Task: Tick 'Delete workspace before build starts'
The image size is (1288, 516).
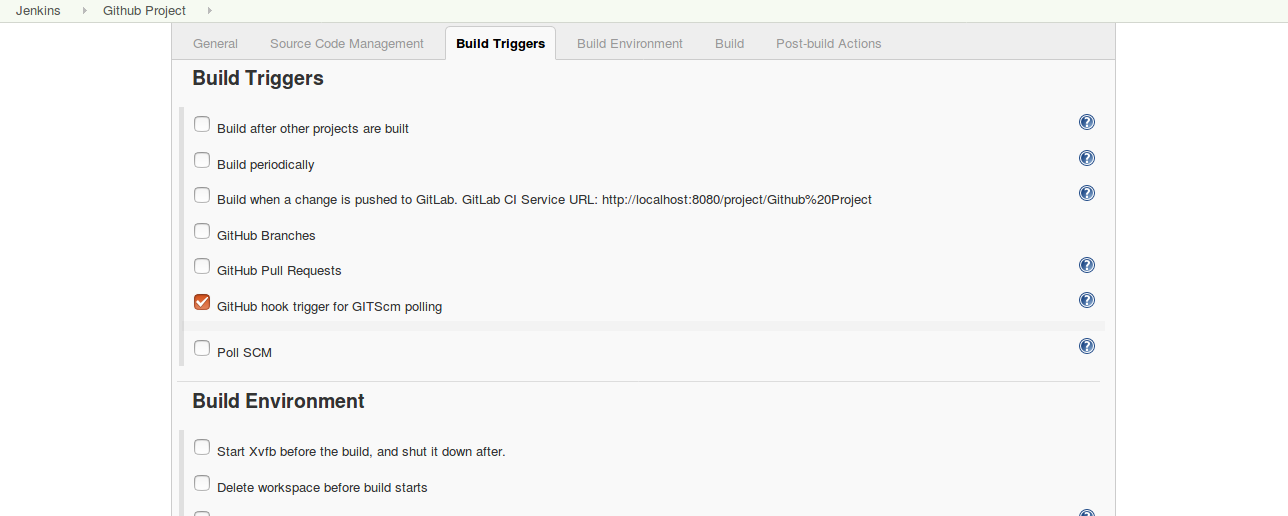Action: [x=202, y=484]
